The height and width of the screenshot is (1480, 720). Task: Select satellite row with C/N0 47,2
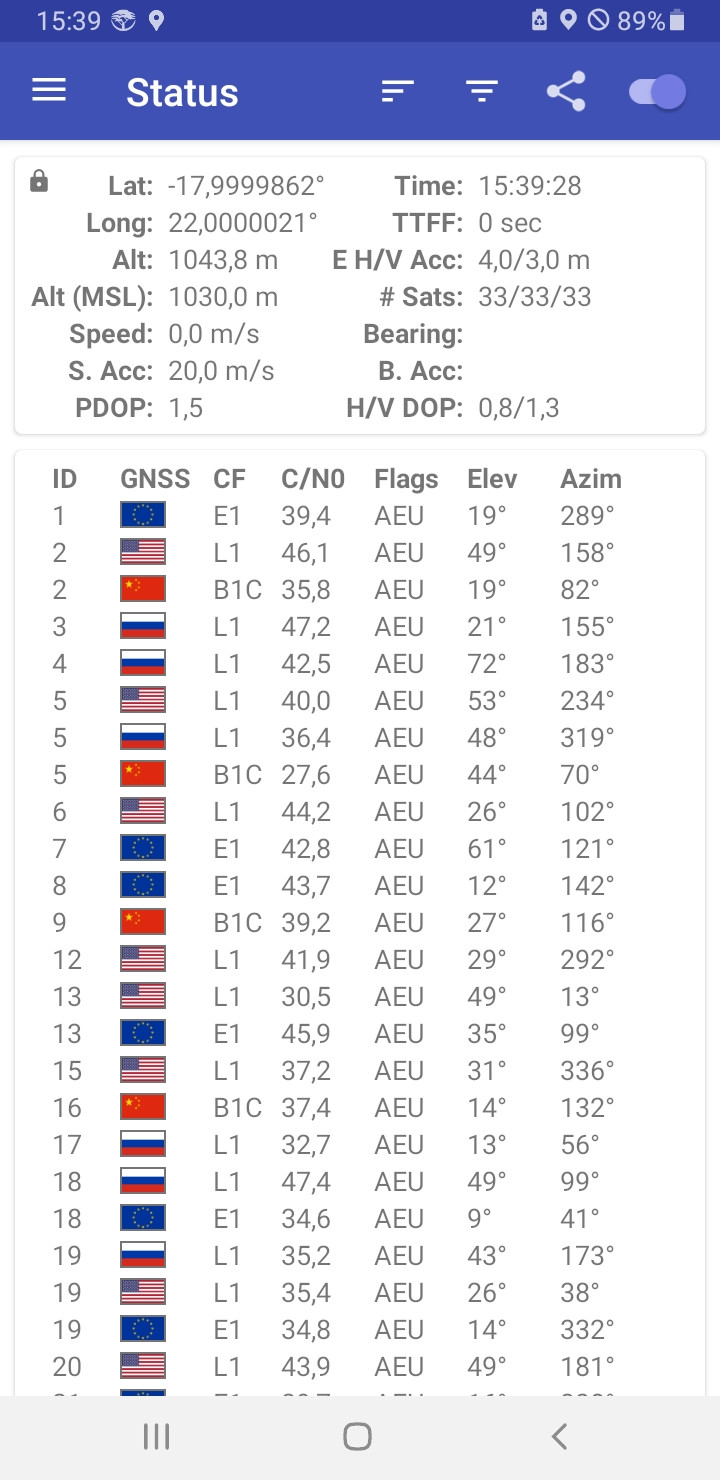tap(360, 626)
